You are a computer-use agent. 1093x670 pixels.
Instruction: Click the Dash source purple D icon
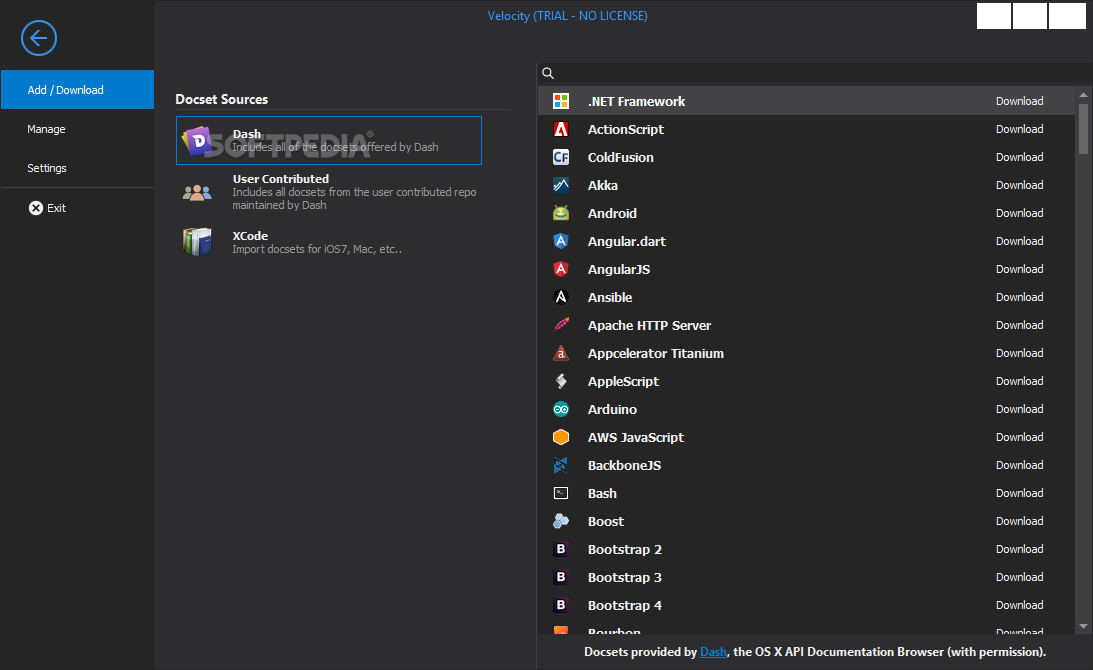pos(197,141)
